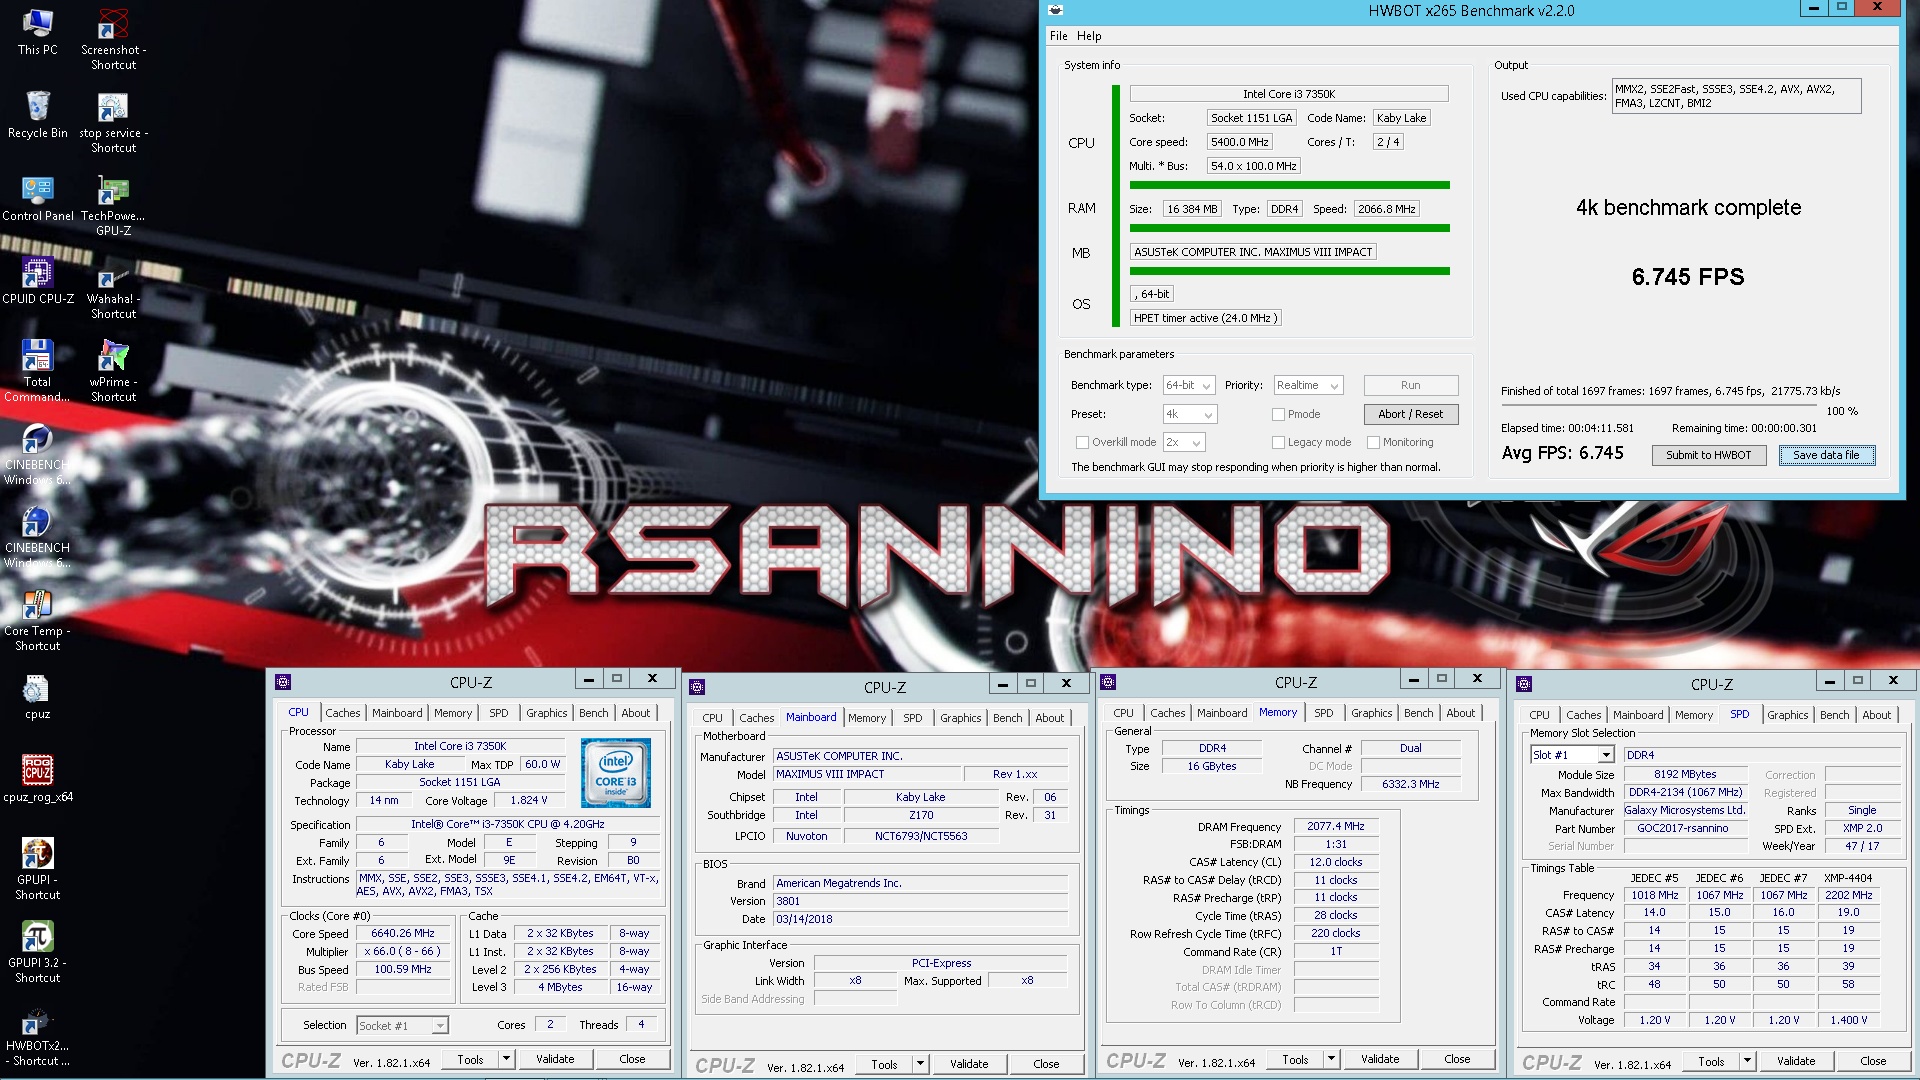The image size is (1920, 1080).
Task: Open Priority Realtime dropdown
Action: [x=1308, y=385]
